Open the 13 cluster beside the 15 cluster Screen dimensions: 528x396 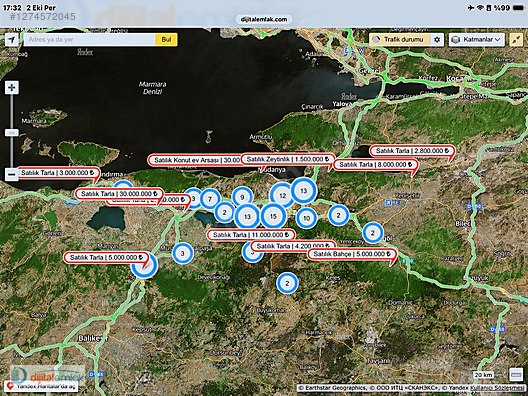pos(248,217)
